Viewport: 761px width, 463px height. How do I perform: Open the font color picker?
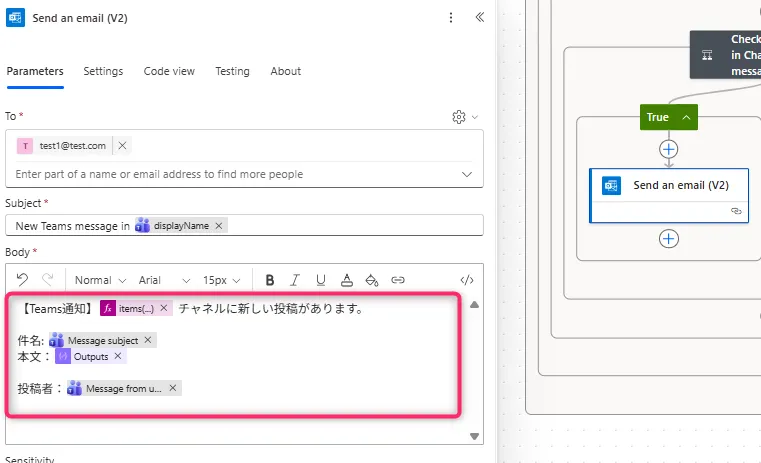coord(346,280)
